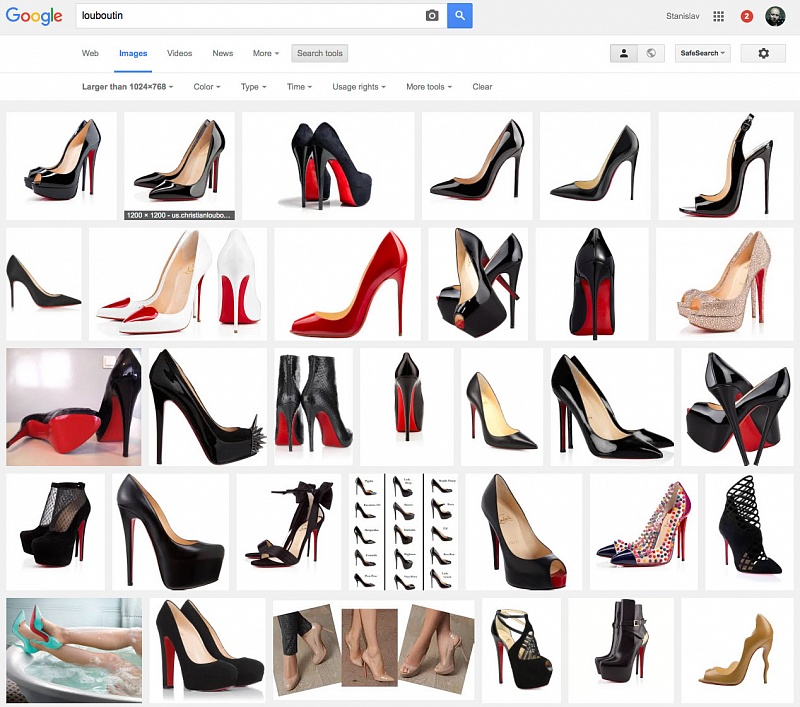This screenshot has width=800, height=707.
Task: Click the blue magnifier search button
Action: [460, 16]
